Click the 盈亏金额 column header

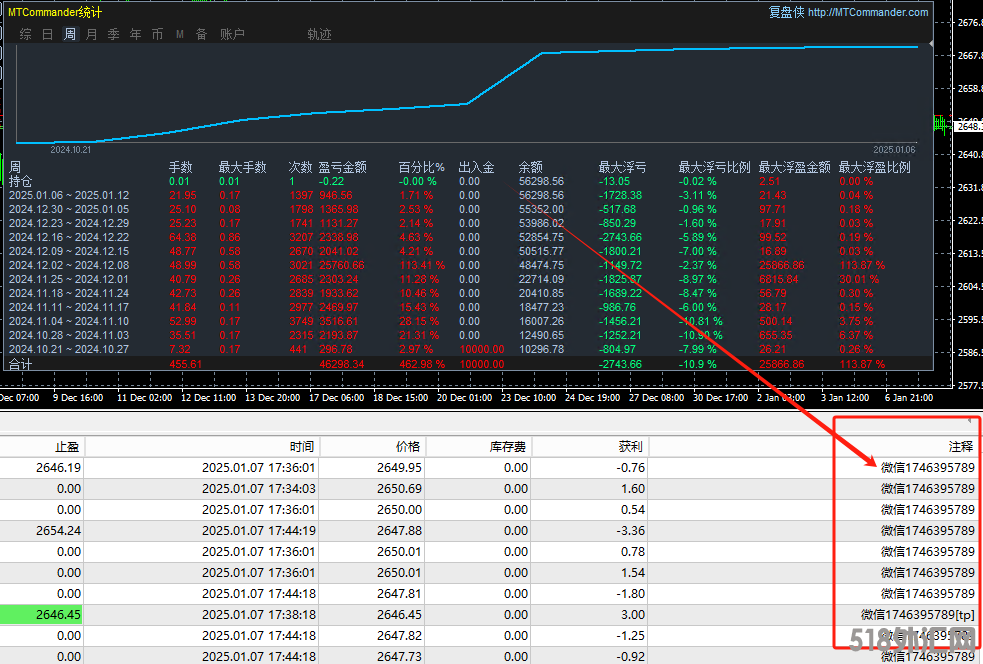(x=342, y=167)
